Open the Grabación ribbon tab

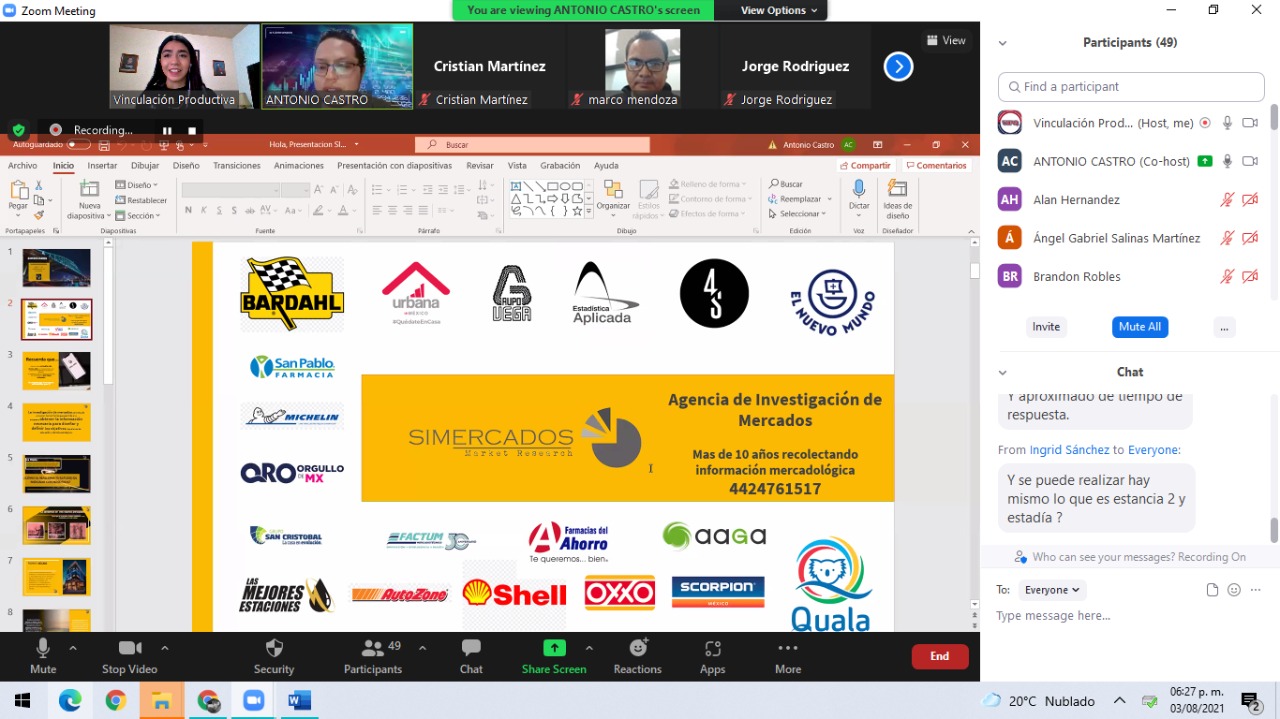pyautogui.click(x=560, y=166)
